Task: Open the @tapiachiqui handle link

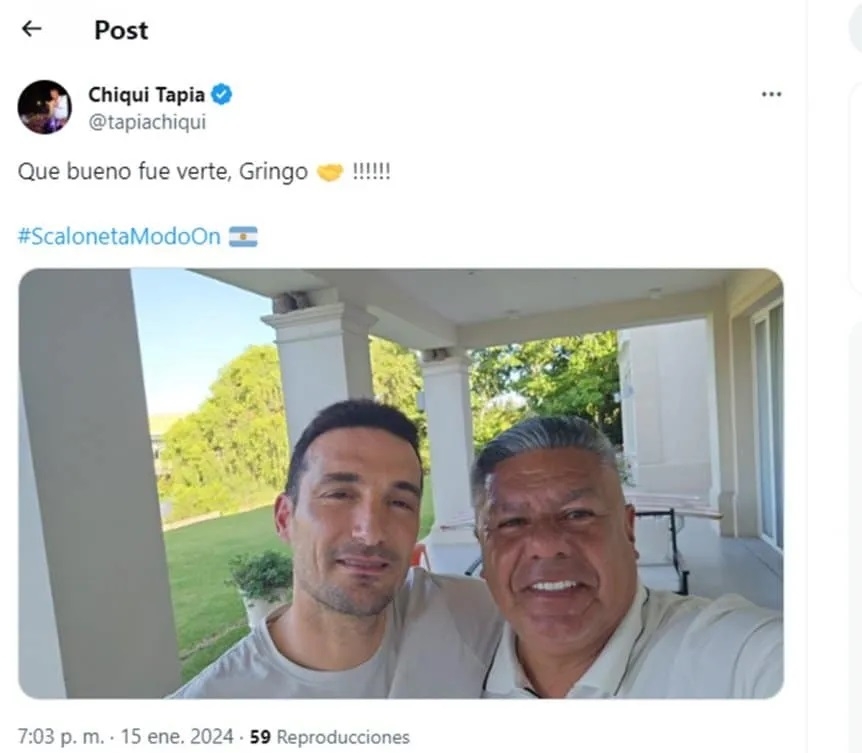Action: tap(147, 122)
